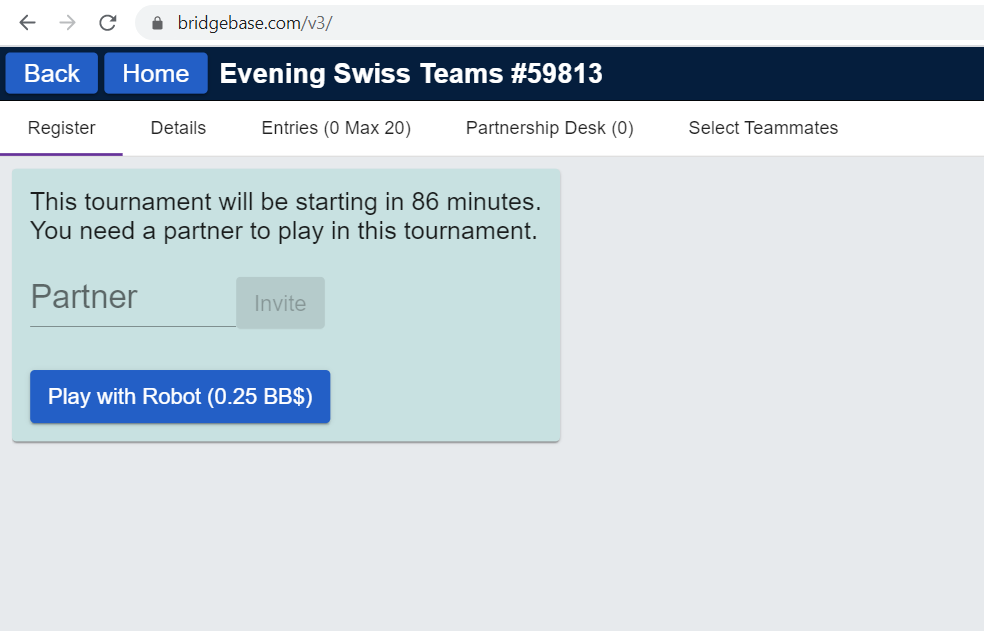This screenshot has width=984, height=631.
Task: Click empty space in the navy header bar
Action: tap(791, 73)
